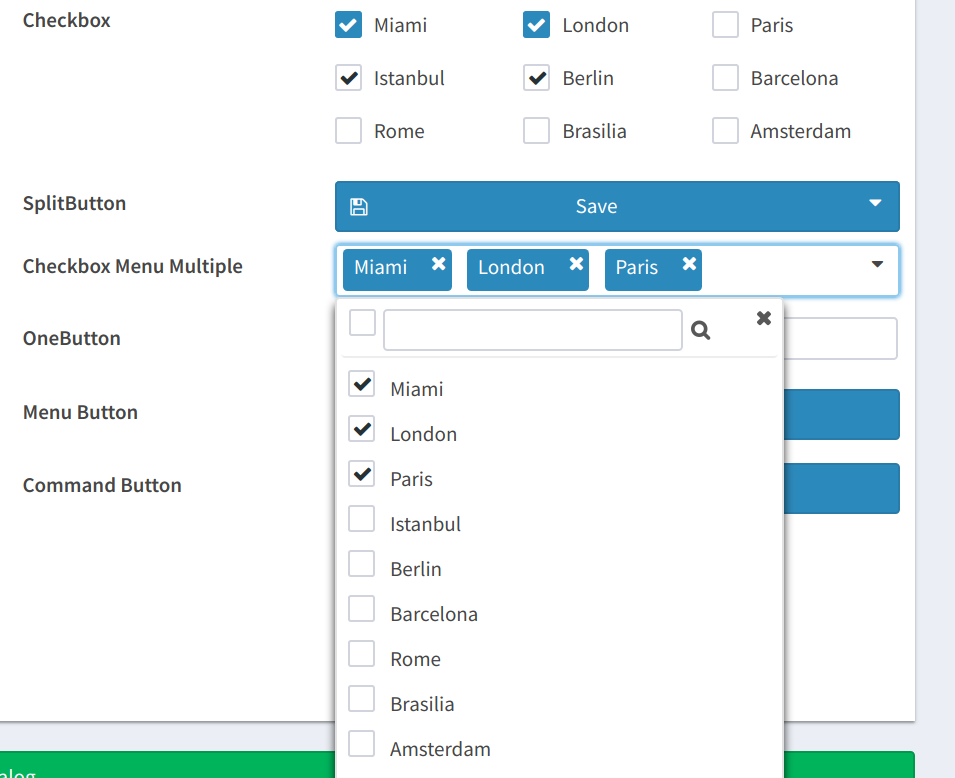Uncheck the Istanbul checkbox
The image size is (955, 778).
pyautogui.click(x=348, y=77)
